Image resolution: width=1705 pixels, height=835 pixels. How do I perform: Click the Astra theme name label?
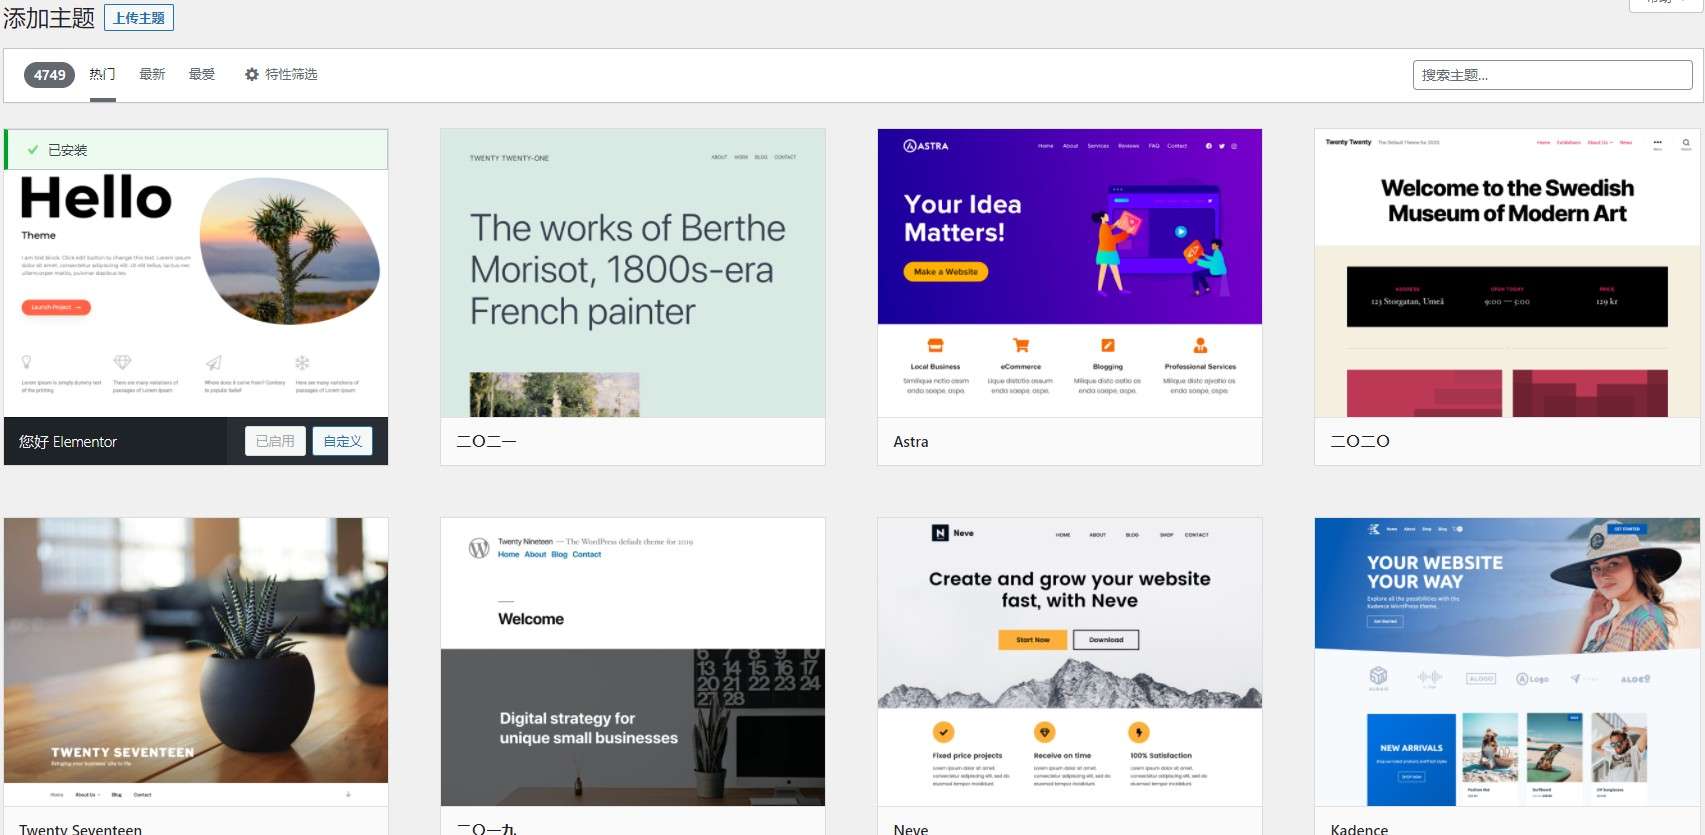click(911, 441)
